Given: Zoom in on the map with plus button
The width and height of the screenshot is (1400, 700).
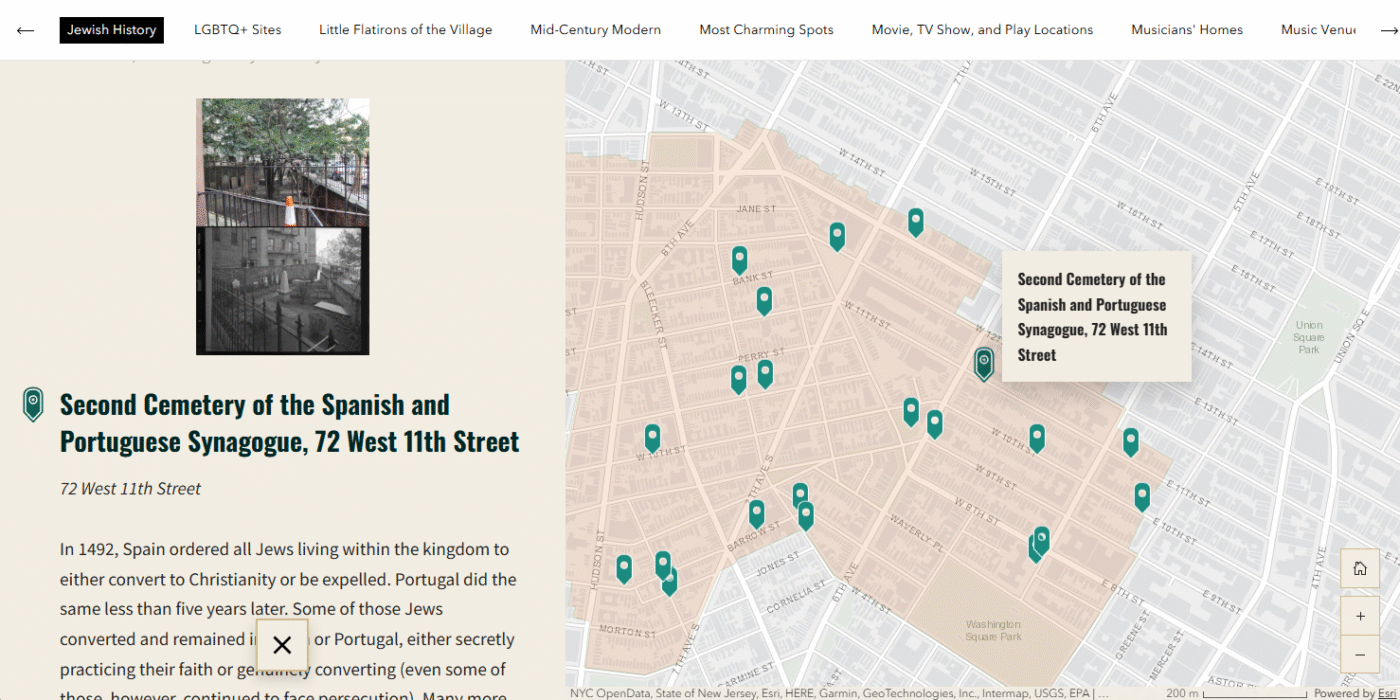Looking at the screenshot, I should point(1359,616).
